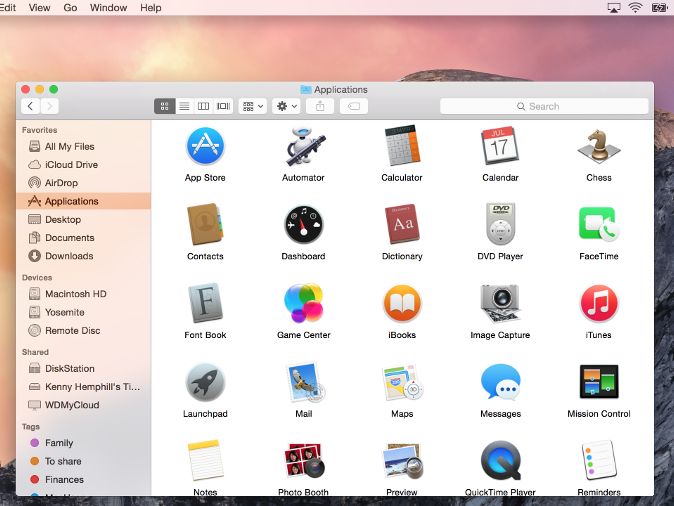Select the Notes app icon
Viewport: 674px width, 506px height.
coord(205,460)
